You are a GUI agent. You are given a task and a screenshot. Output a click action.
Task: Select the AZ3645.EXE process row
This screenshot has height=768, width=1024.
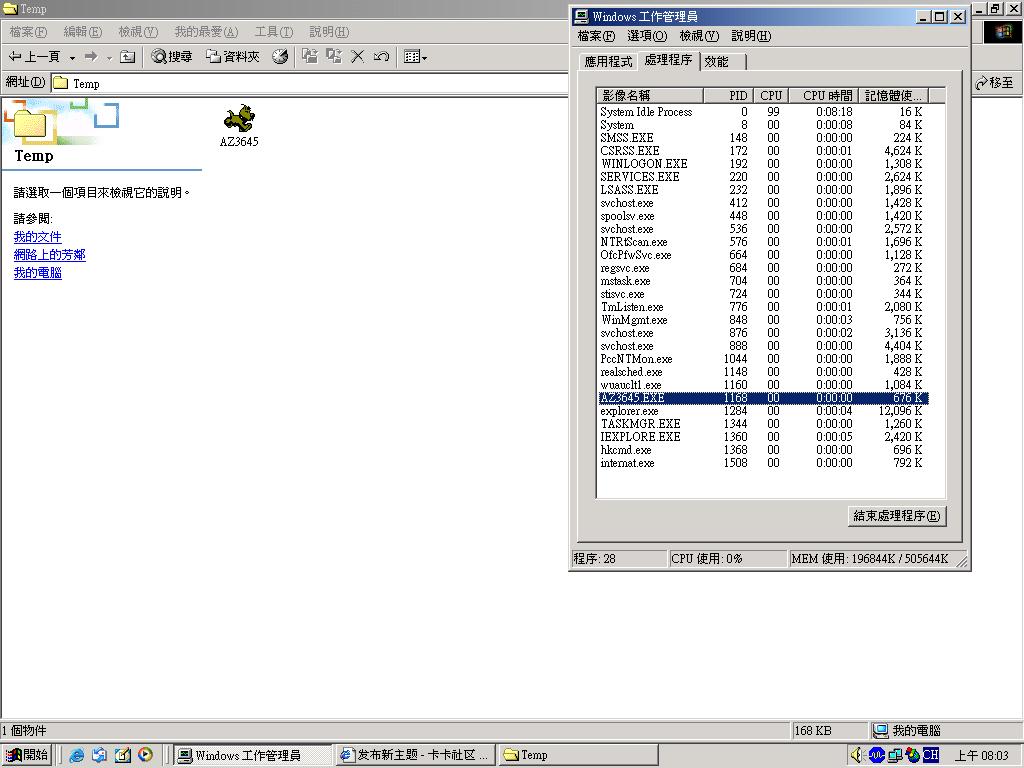763,398
